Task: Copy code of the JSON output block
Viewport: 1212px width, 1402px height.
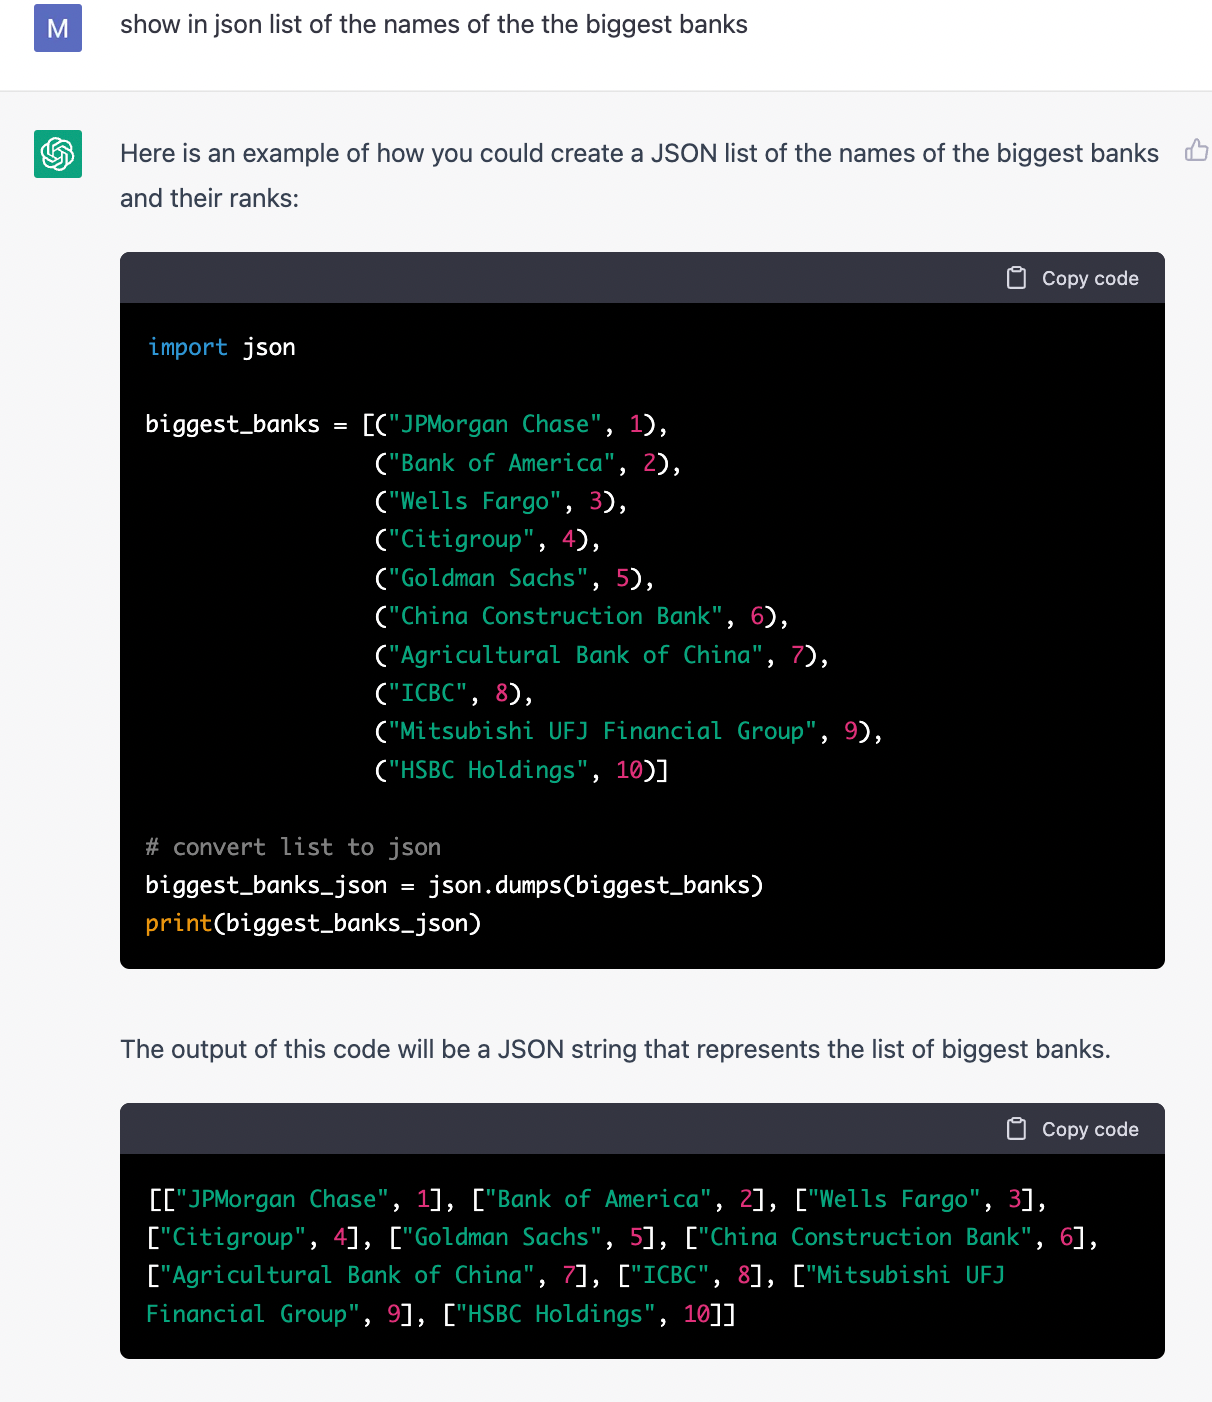Action: (x=1072, y=1129)
